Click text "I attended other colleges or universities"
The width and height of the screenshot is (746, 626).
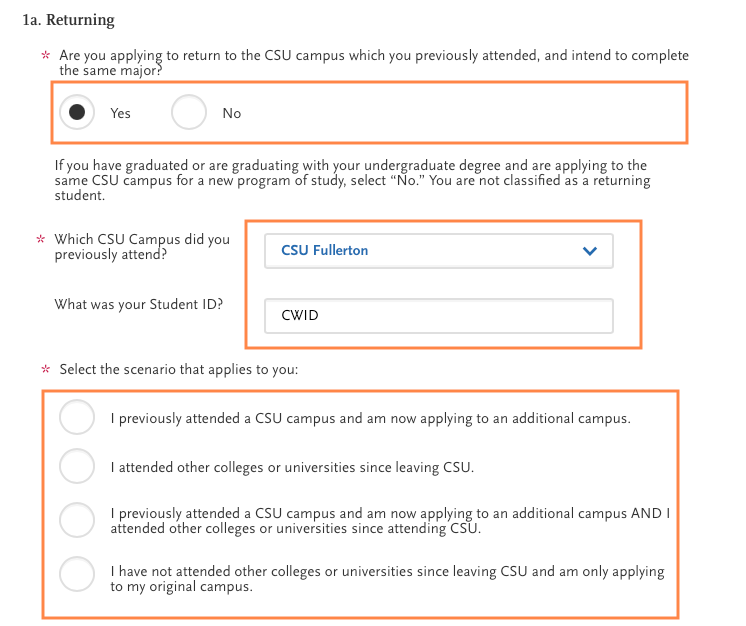[240, 467]
